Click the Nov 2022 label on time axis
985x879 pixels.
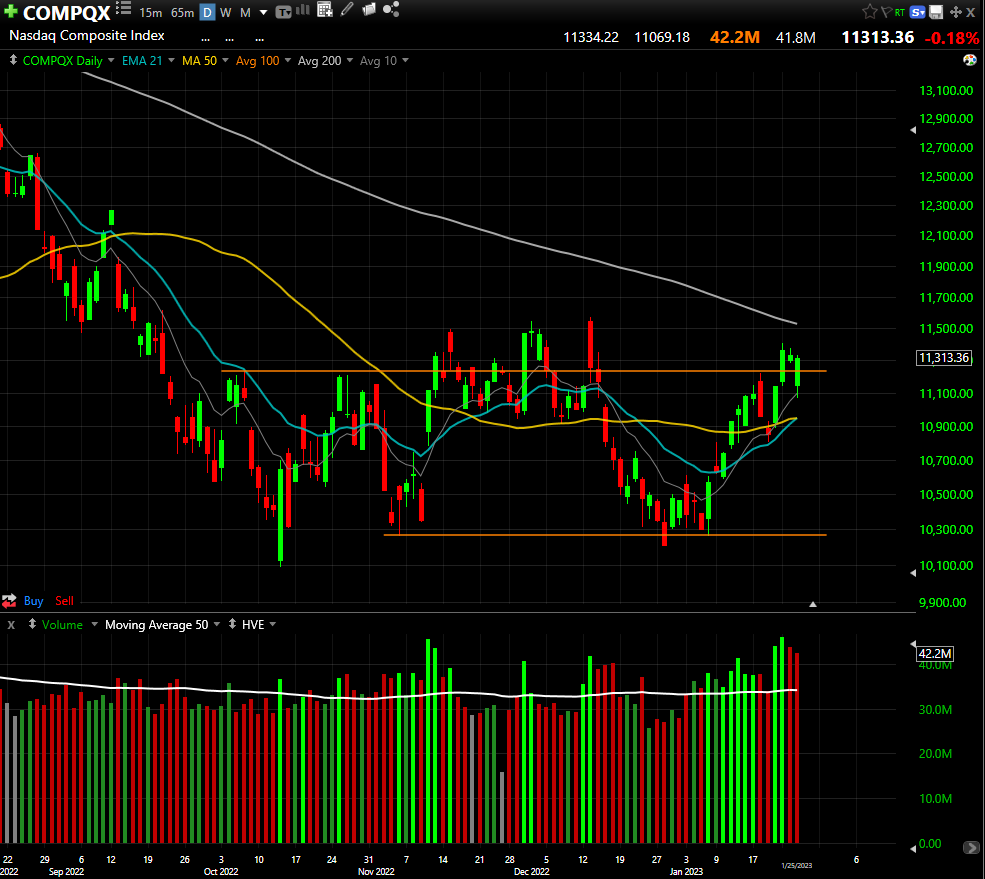click(x=376, y=871)
